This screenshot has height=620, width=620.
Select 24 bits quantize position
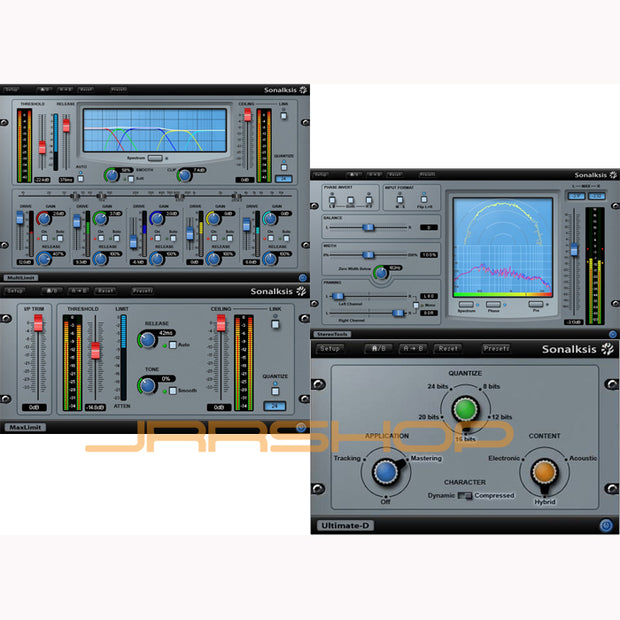tap(438, 386)
